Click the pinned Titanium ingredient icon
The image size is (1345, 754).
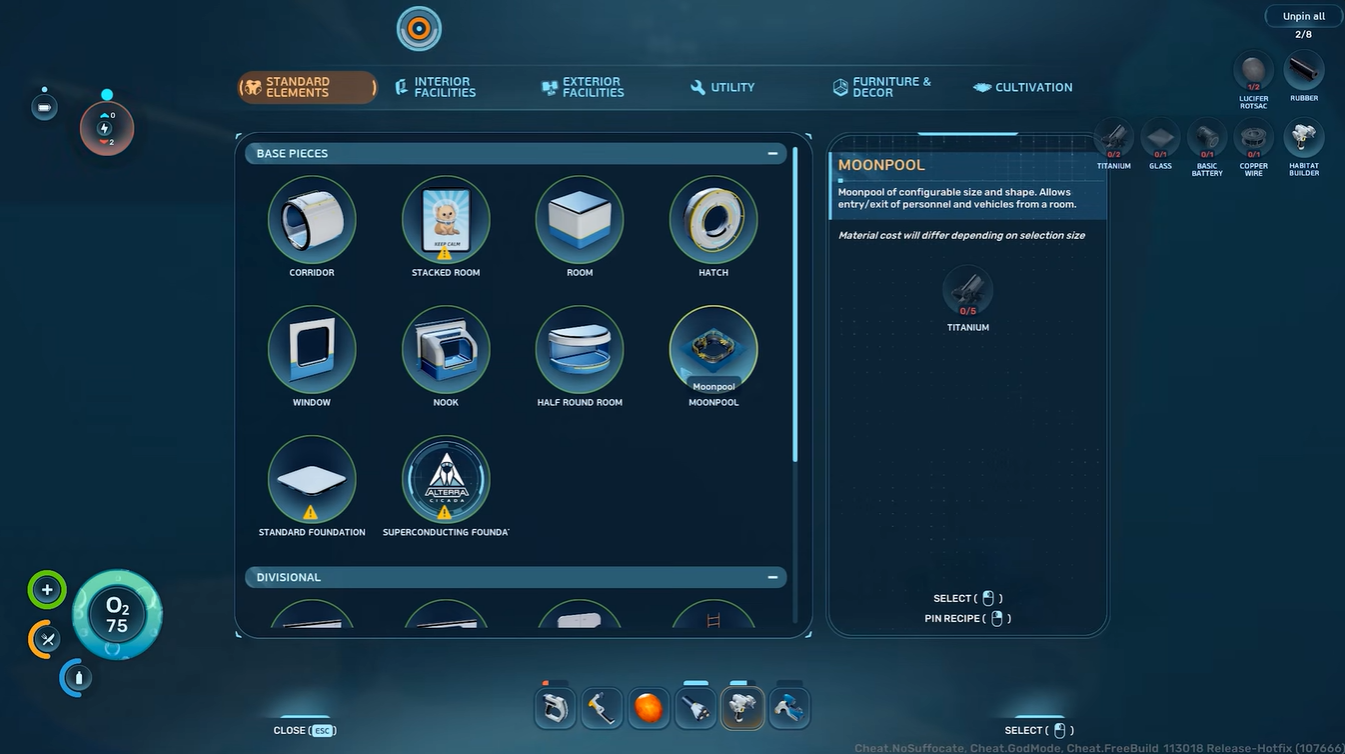coord(1113,139)
